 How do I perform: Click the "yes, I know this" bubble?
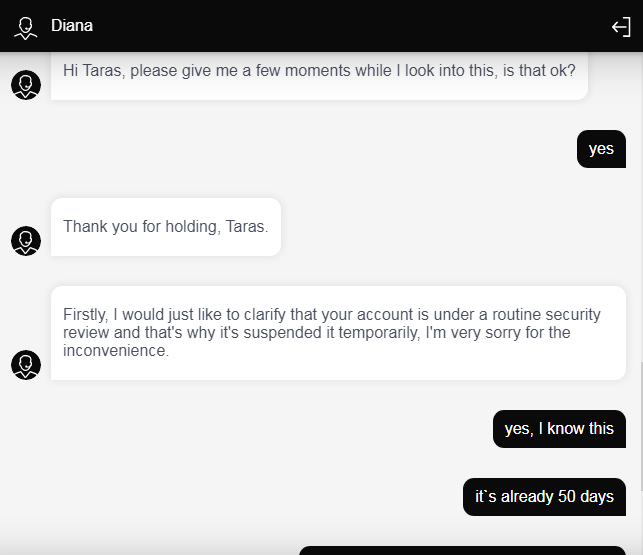[x=559, y=429]
